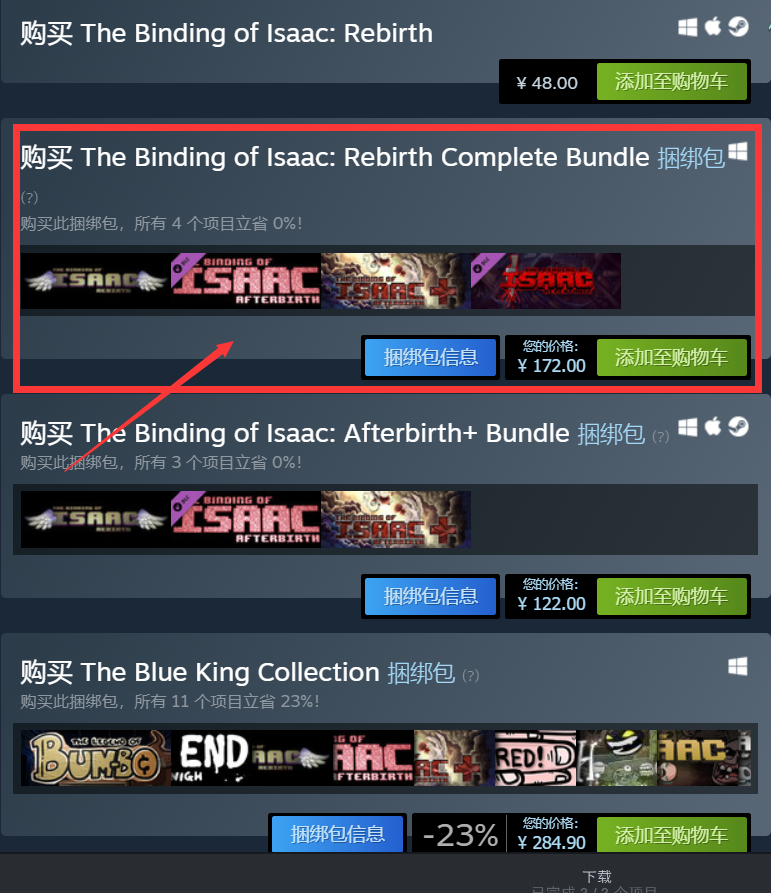Click the Apple icon on Afterbirth+ Bundle row
Image resolution: width=771 pixels, height=893 pixels.
pos(713,427)
